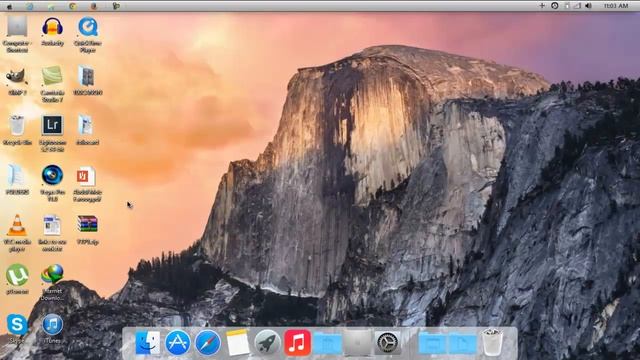Click the Apple logo in the menu bar
Screen dimensions: 640x360
pos(9,6)
